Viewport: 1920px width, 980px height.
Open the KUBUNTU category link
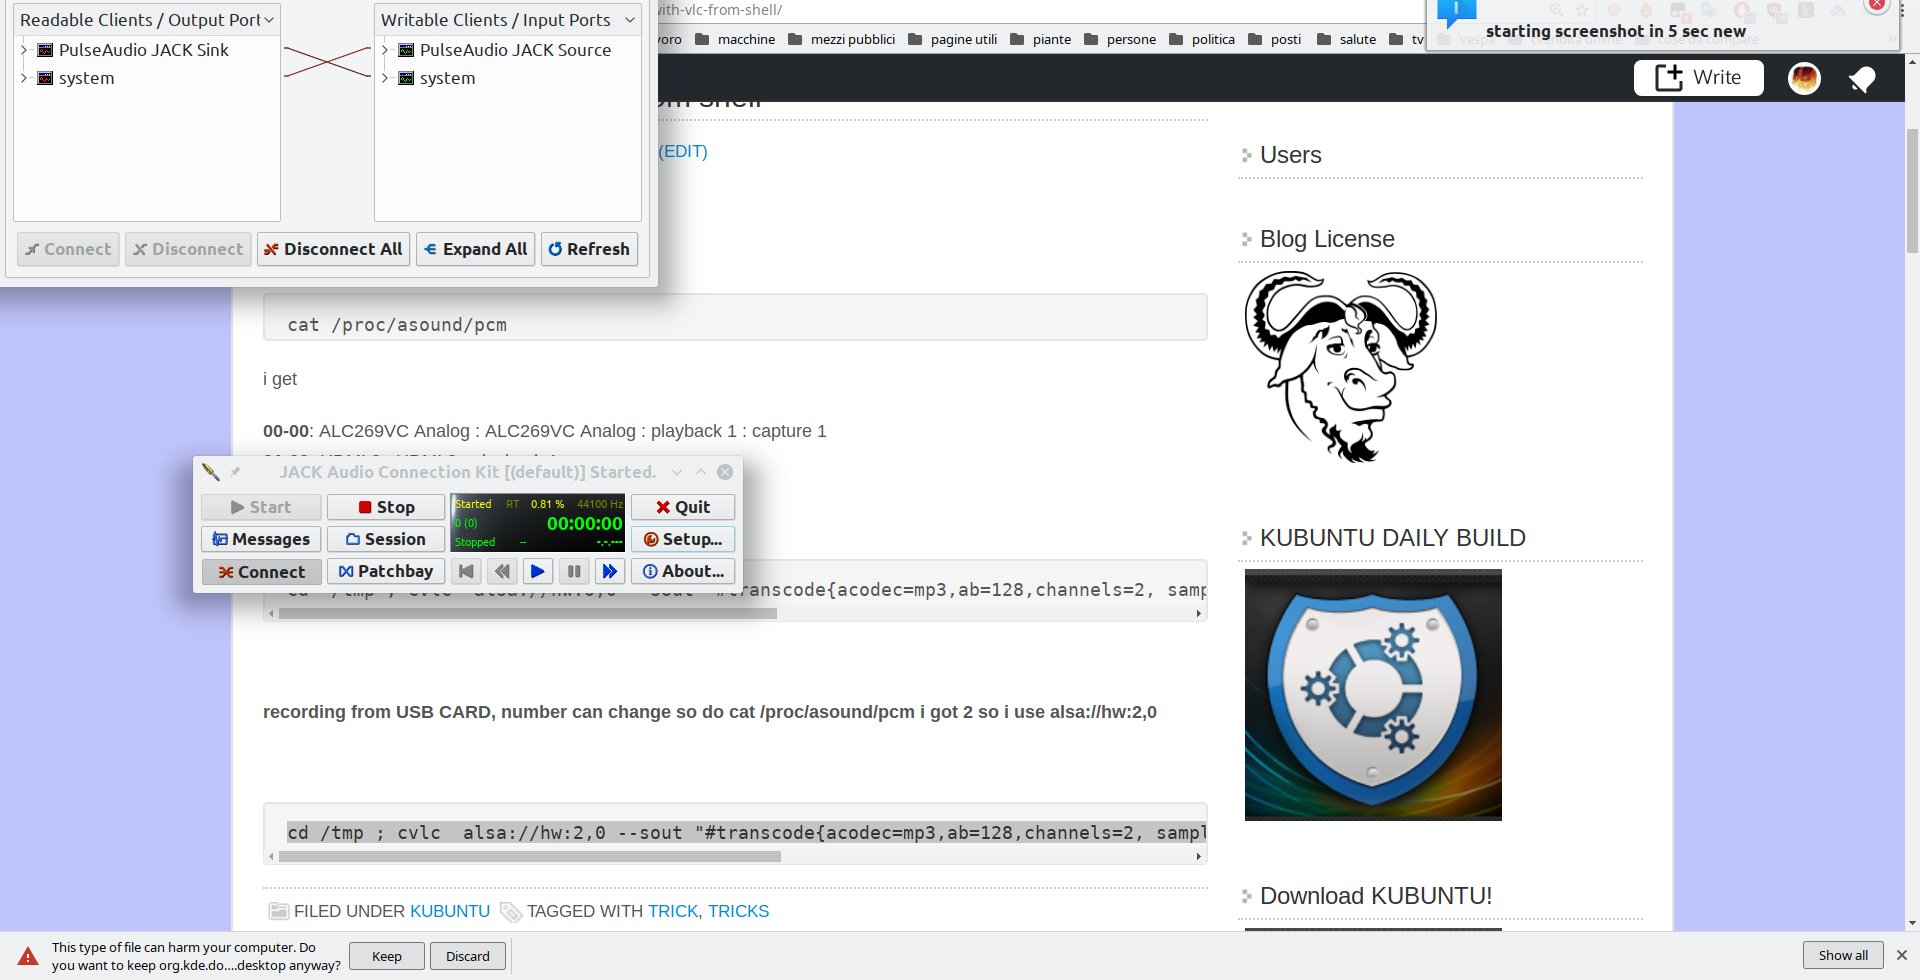coord(450,911)
